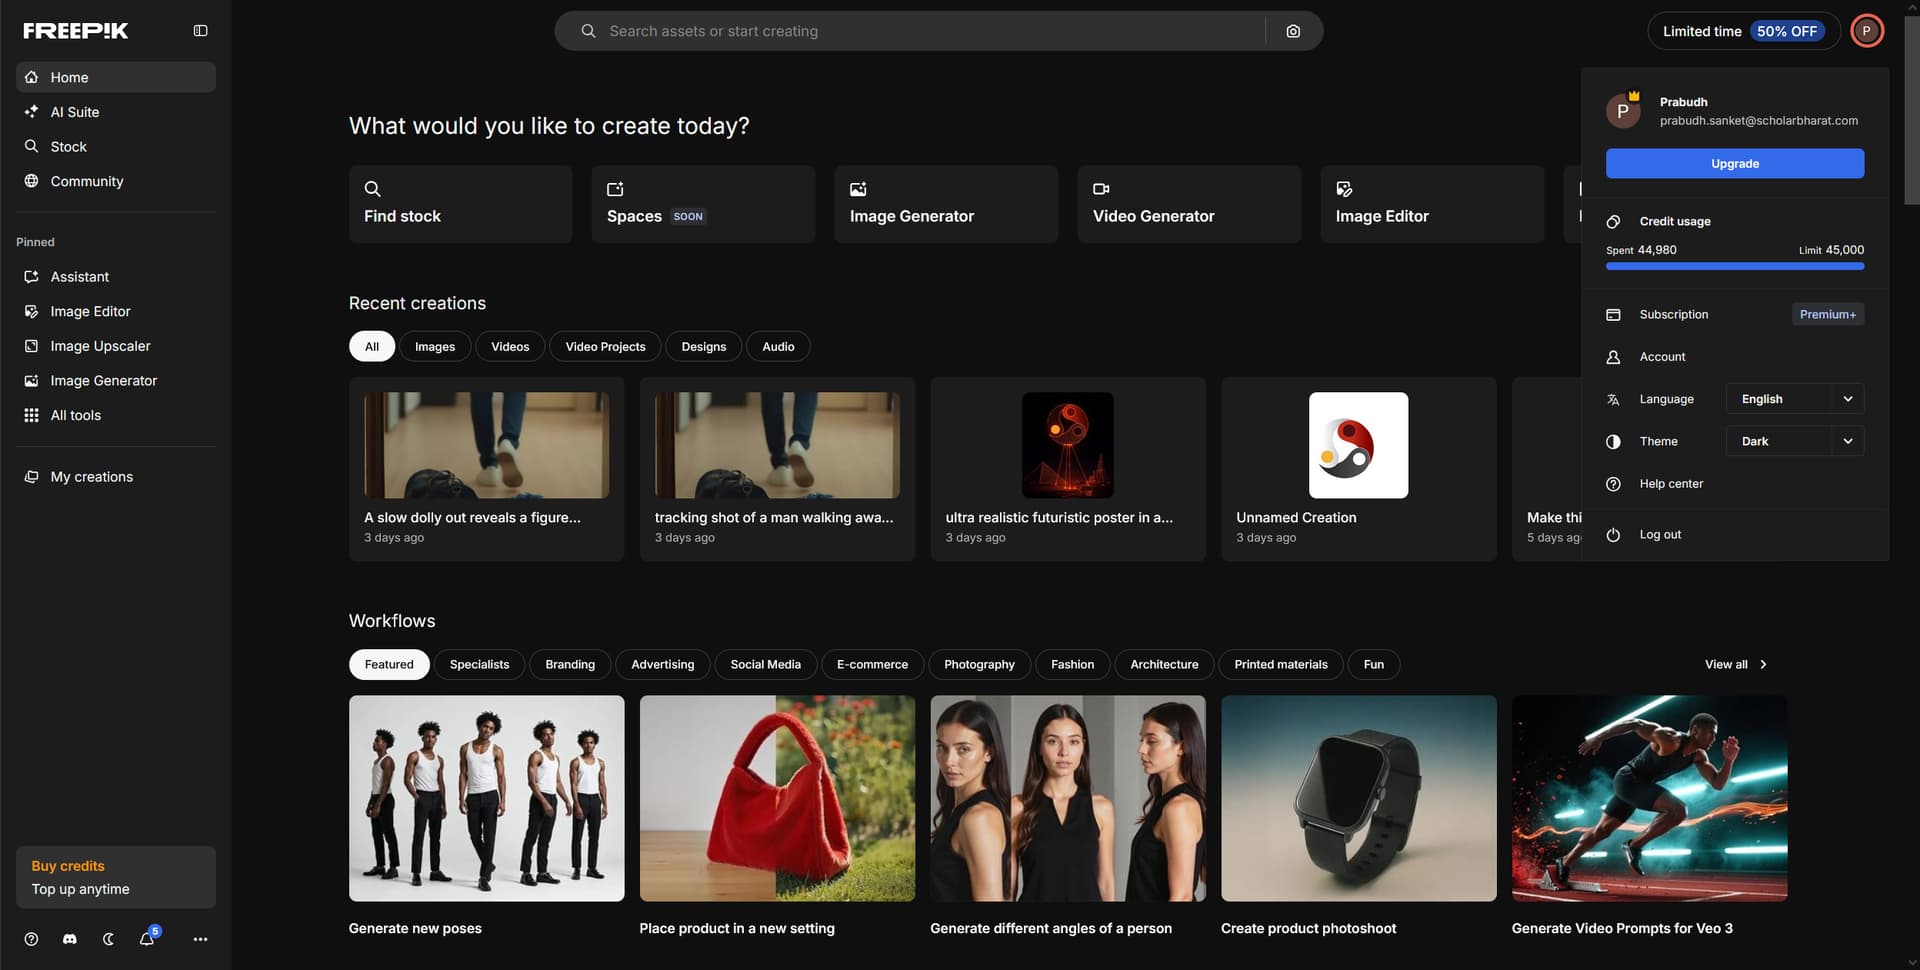Select the All filter pill

[x=372, y=347]
